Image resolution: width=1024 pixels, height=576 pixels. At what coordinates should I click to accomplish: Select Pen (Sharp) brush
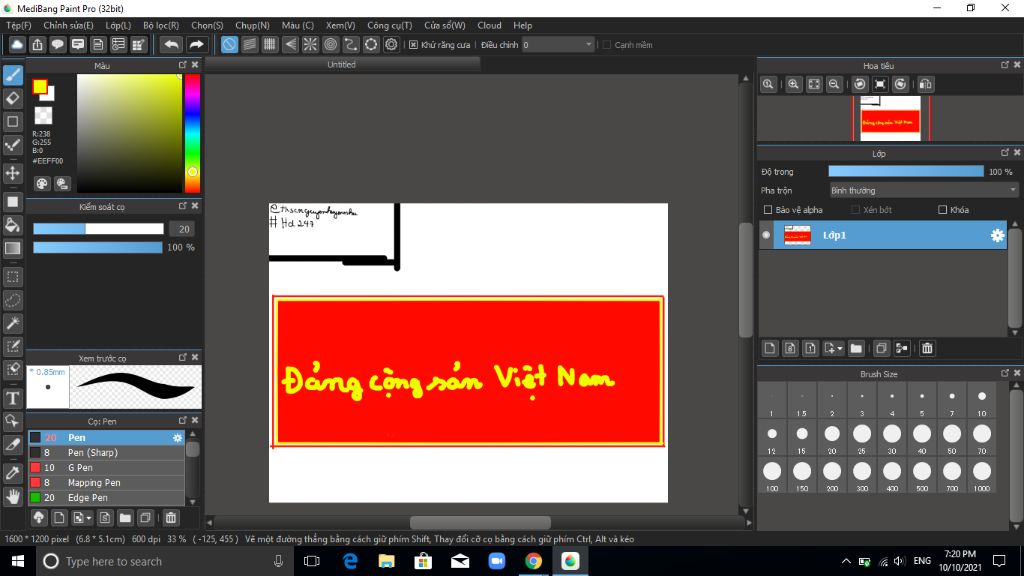pos(106,453)
